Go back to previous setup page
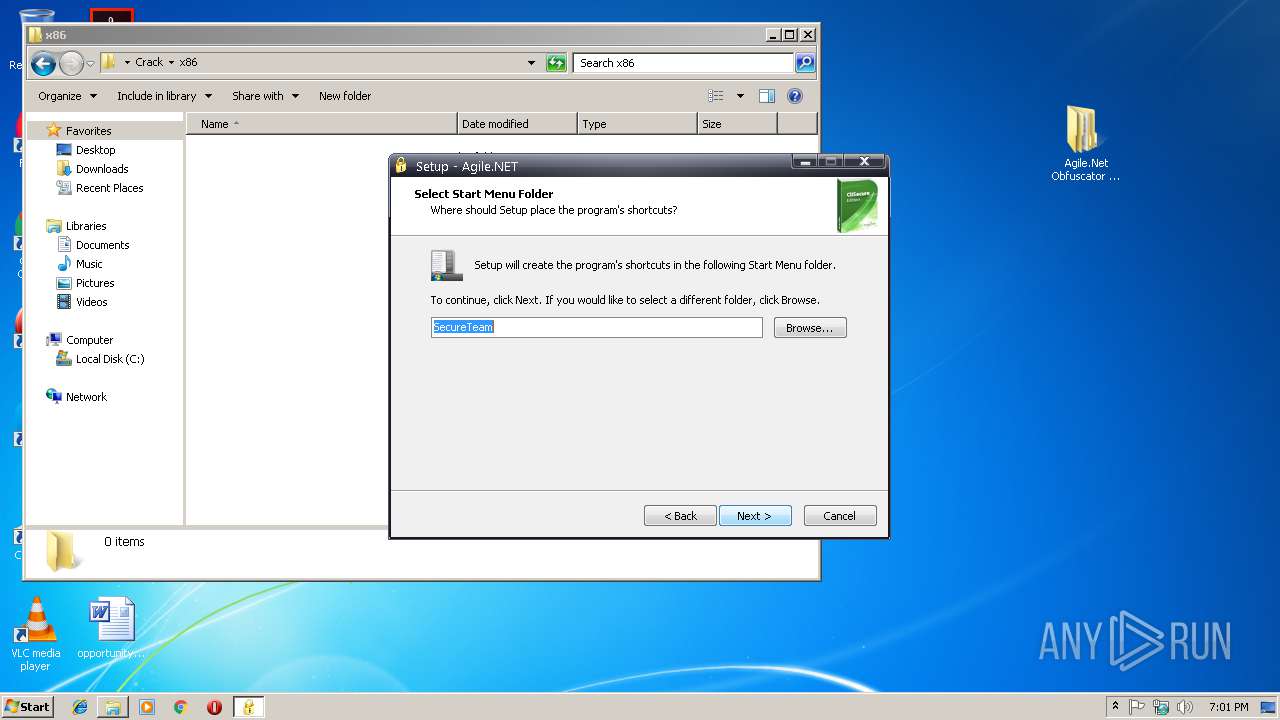Viewport: 1280px width, 720px height. click(680, 516)
